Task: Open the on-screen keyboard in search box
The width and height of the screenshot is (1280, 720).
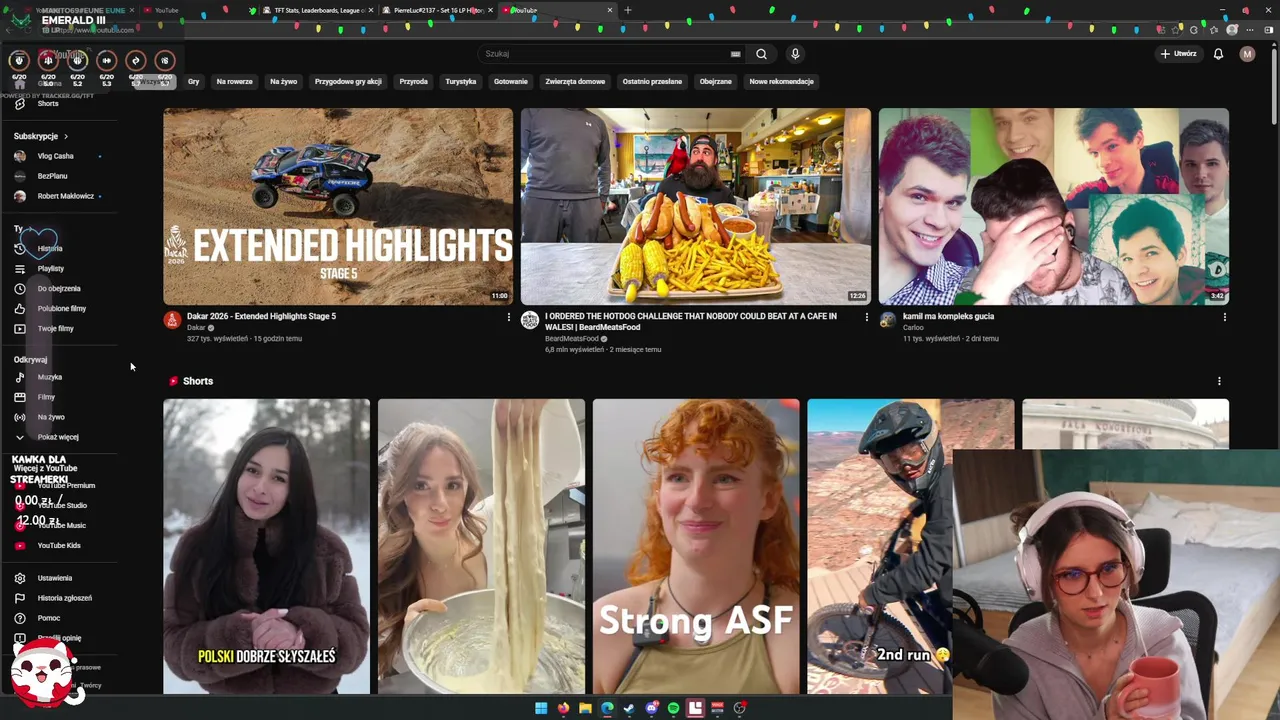Action: click(735, 54)
